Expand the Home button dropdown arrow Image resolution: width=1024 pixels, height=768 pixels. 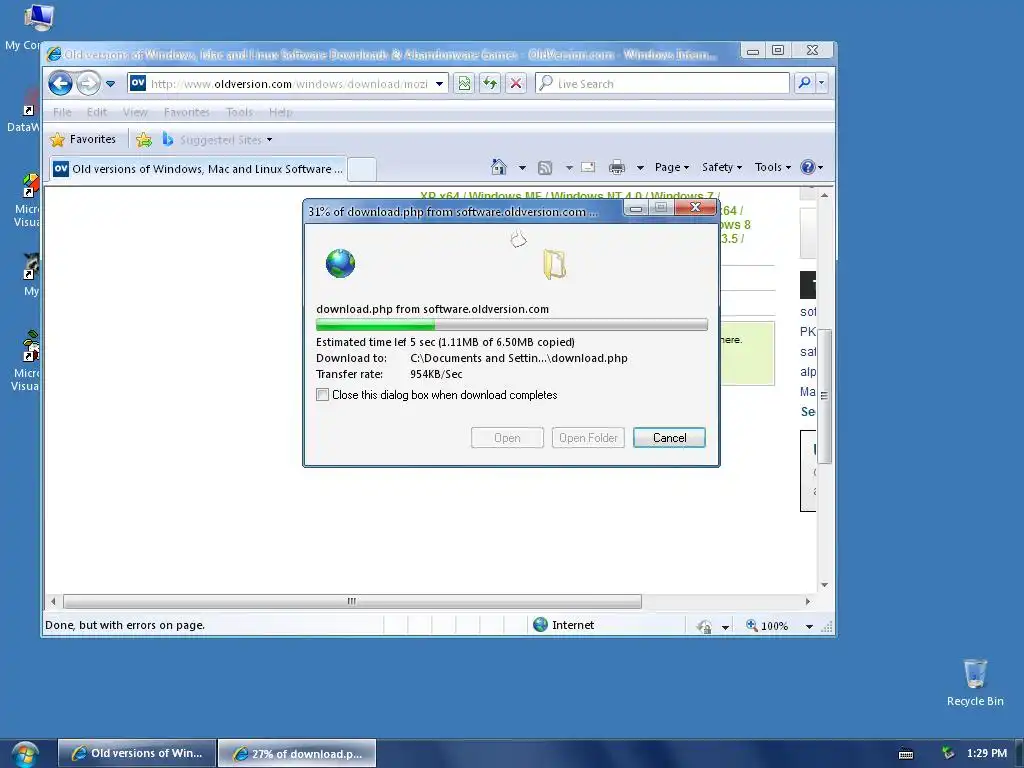522,168
